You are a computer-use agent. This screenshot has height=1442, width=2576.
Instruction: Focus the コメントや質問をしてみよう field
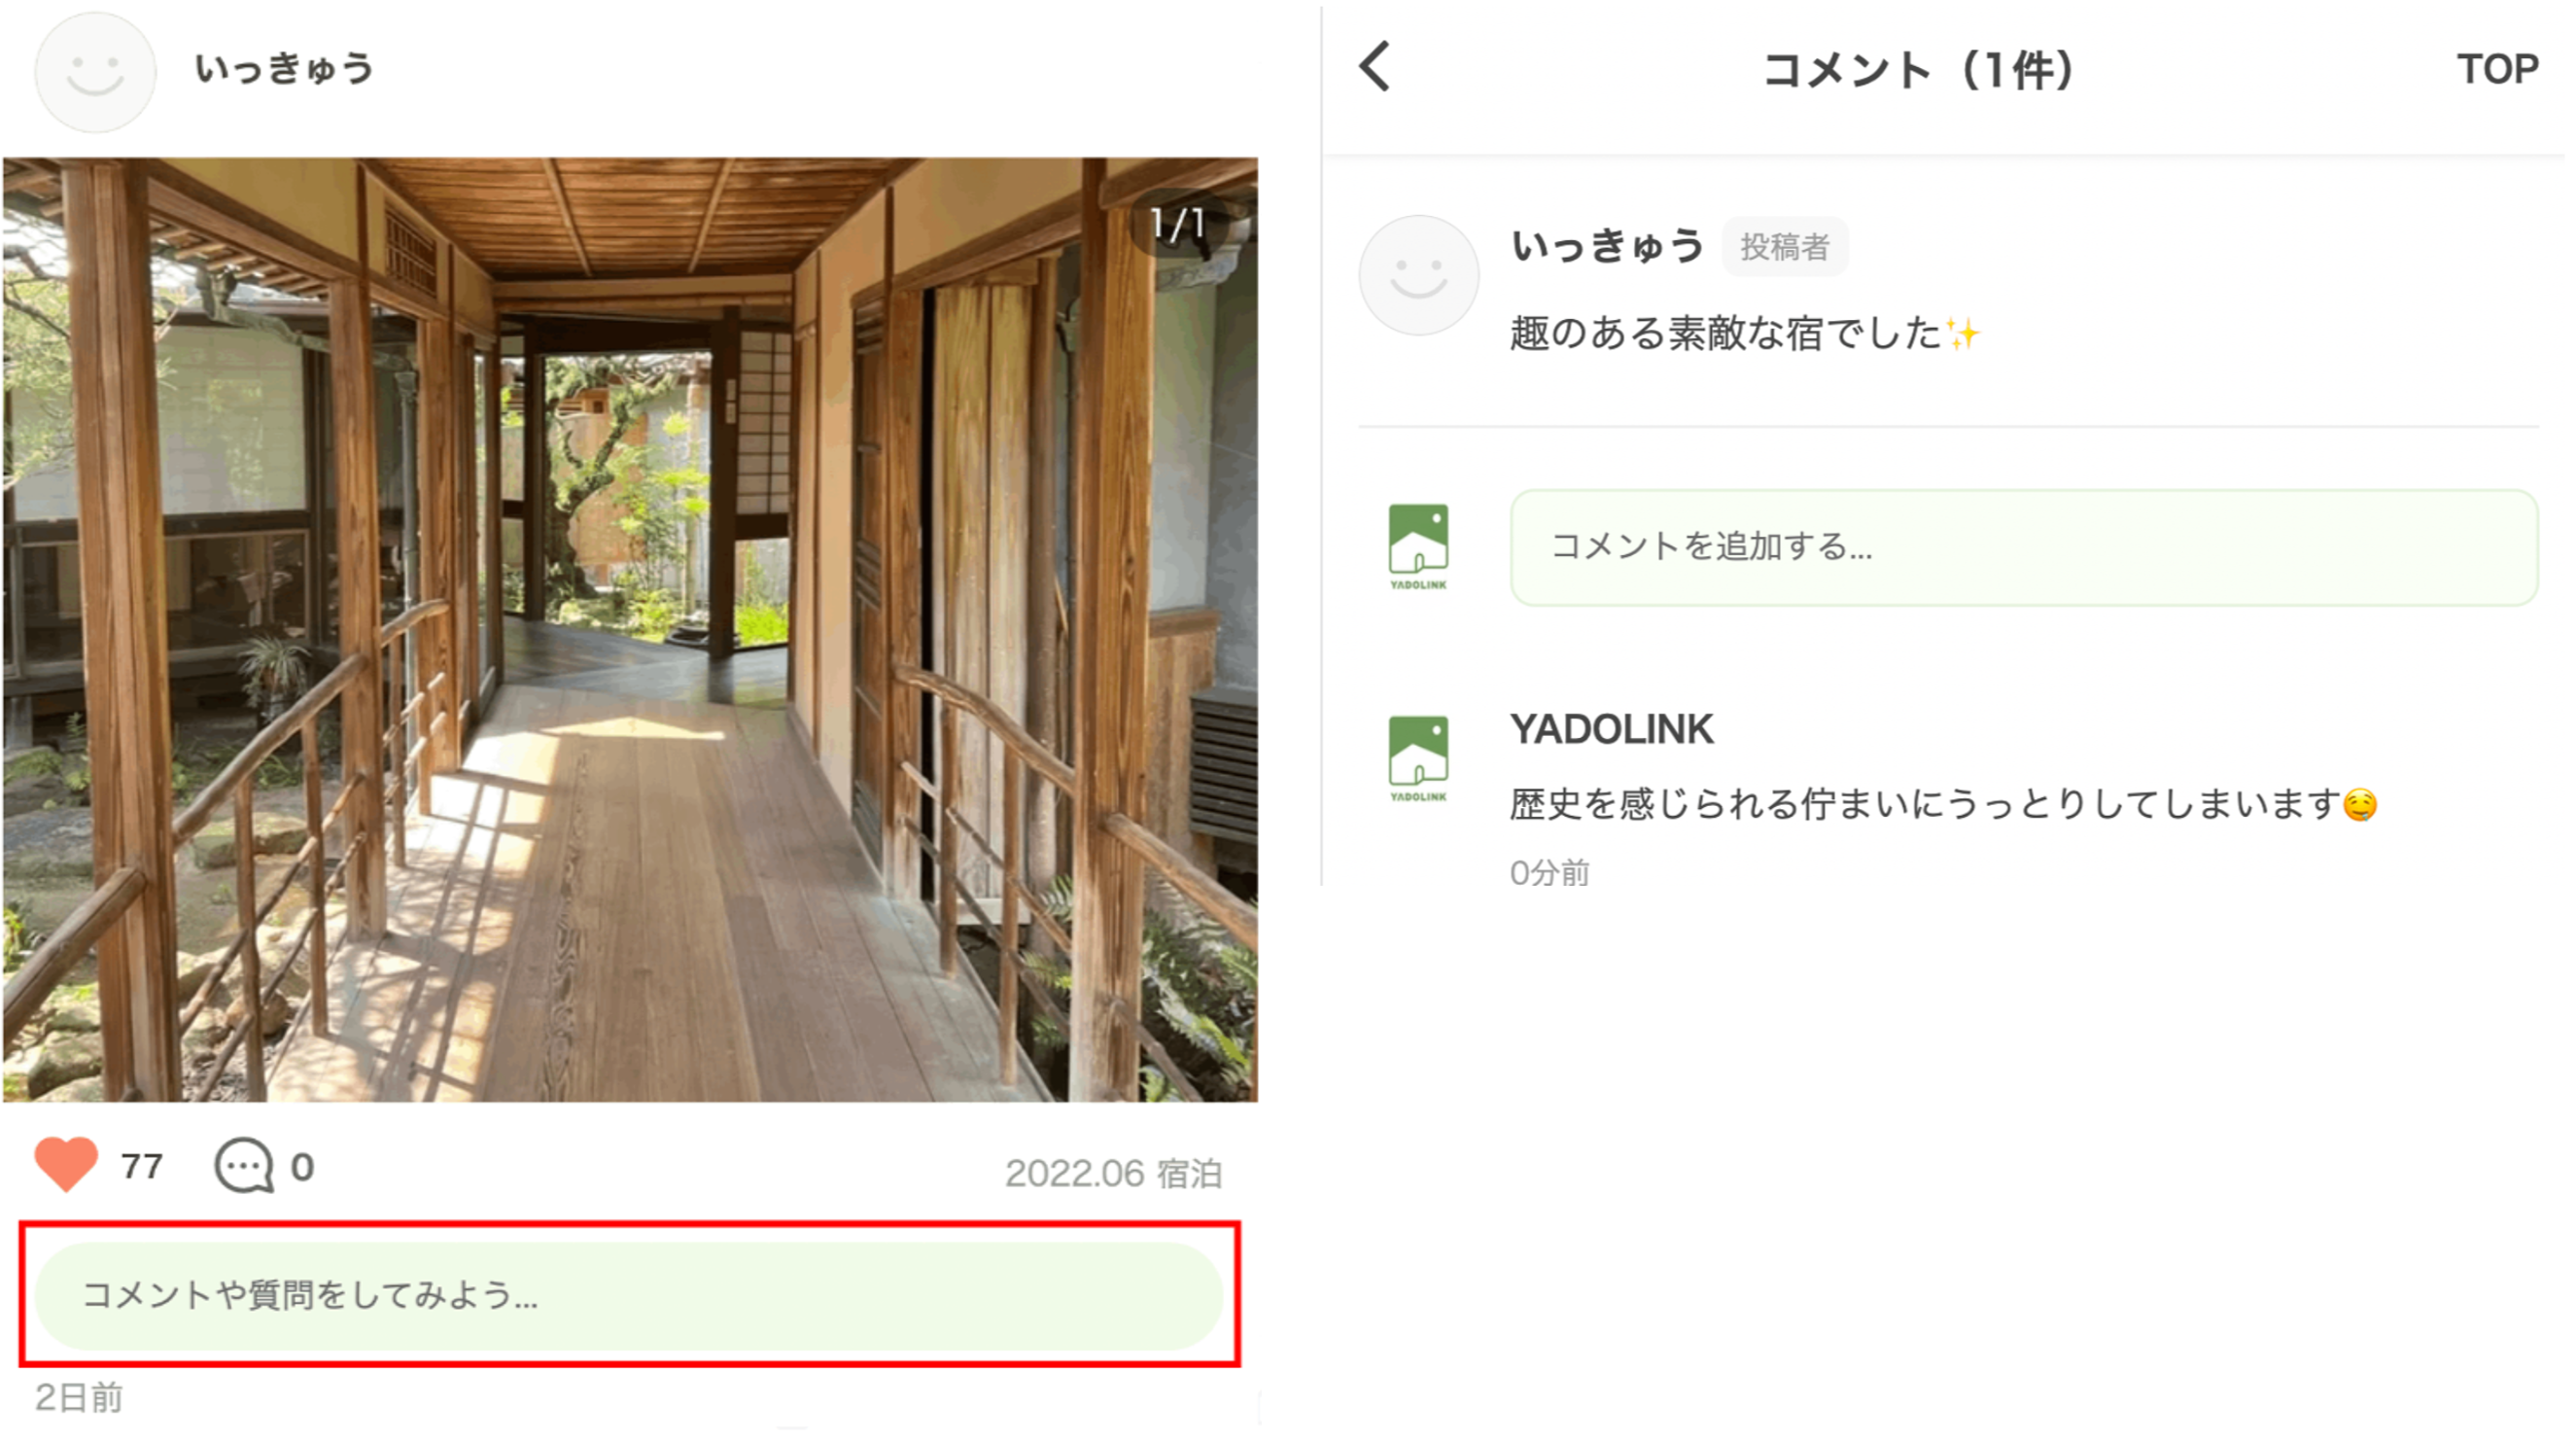pos(629,1295)
